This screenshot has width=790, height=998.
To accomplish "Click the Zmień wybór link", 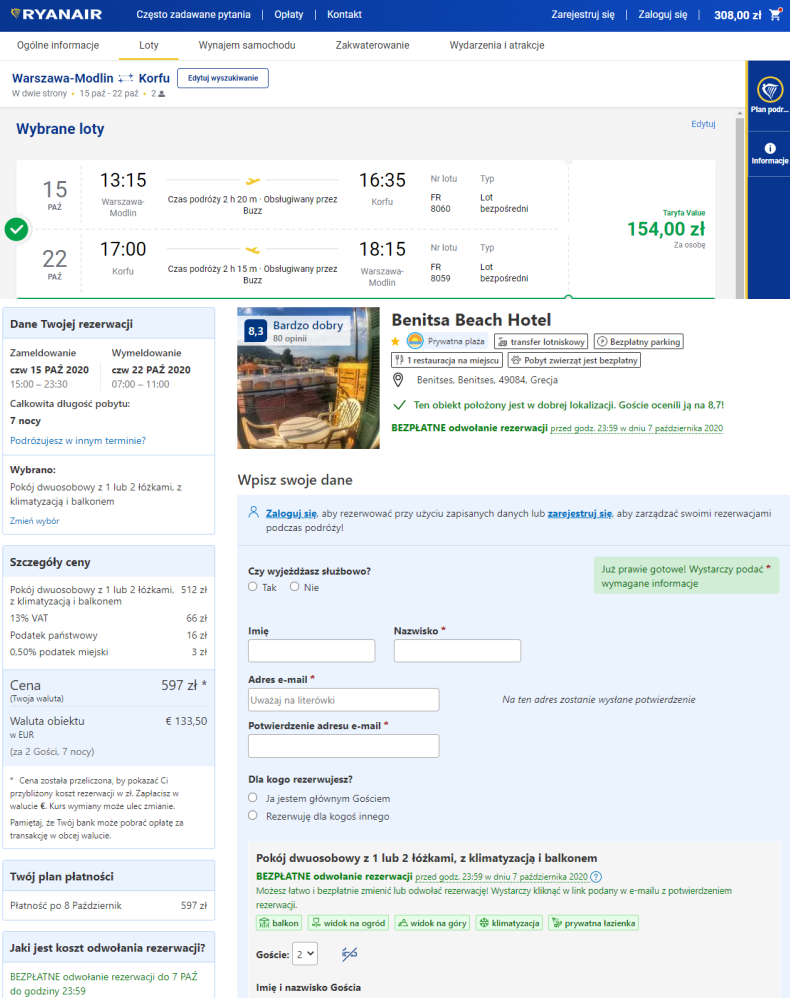I will click(34, 521).
